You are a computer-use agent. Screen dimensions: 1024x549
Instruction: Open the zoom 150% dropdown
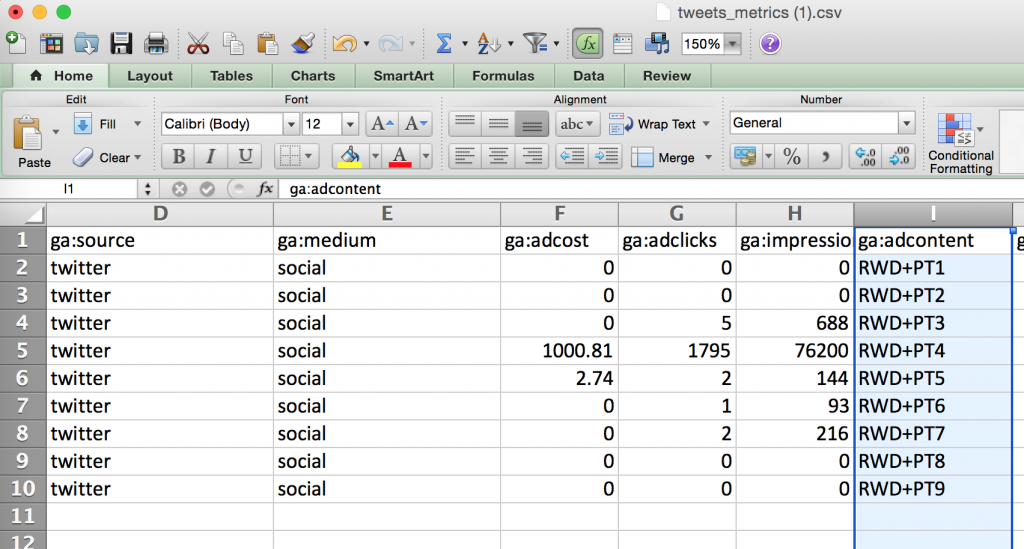tap(733, 44)
